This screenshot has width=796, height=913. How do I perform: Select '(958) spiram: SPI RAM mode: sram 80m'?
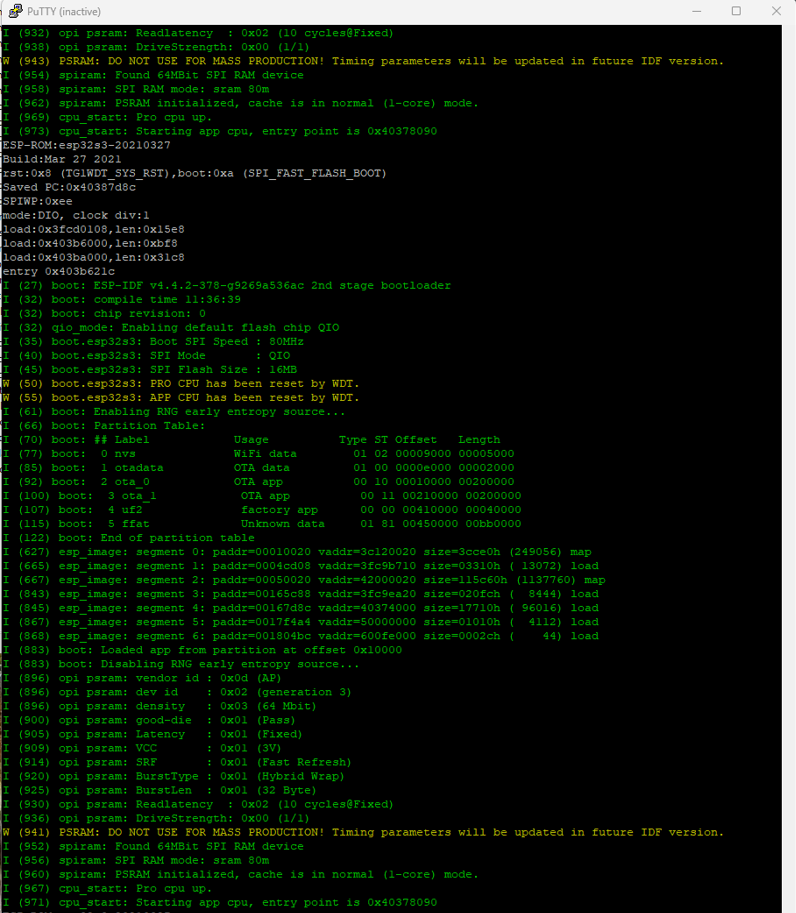pos(136,89)
